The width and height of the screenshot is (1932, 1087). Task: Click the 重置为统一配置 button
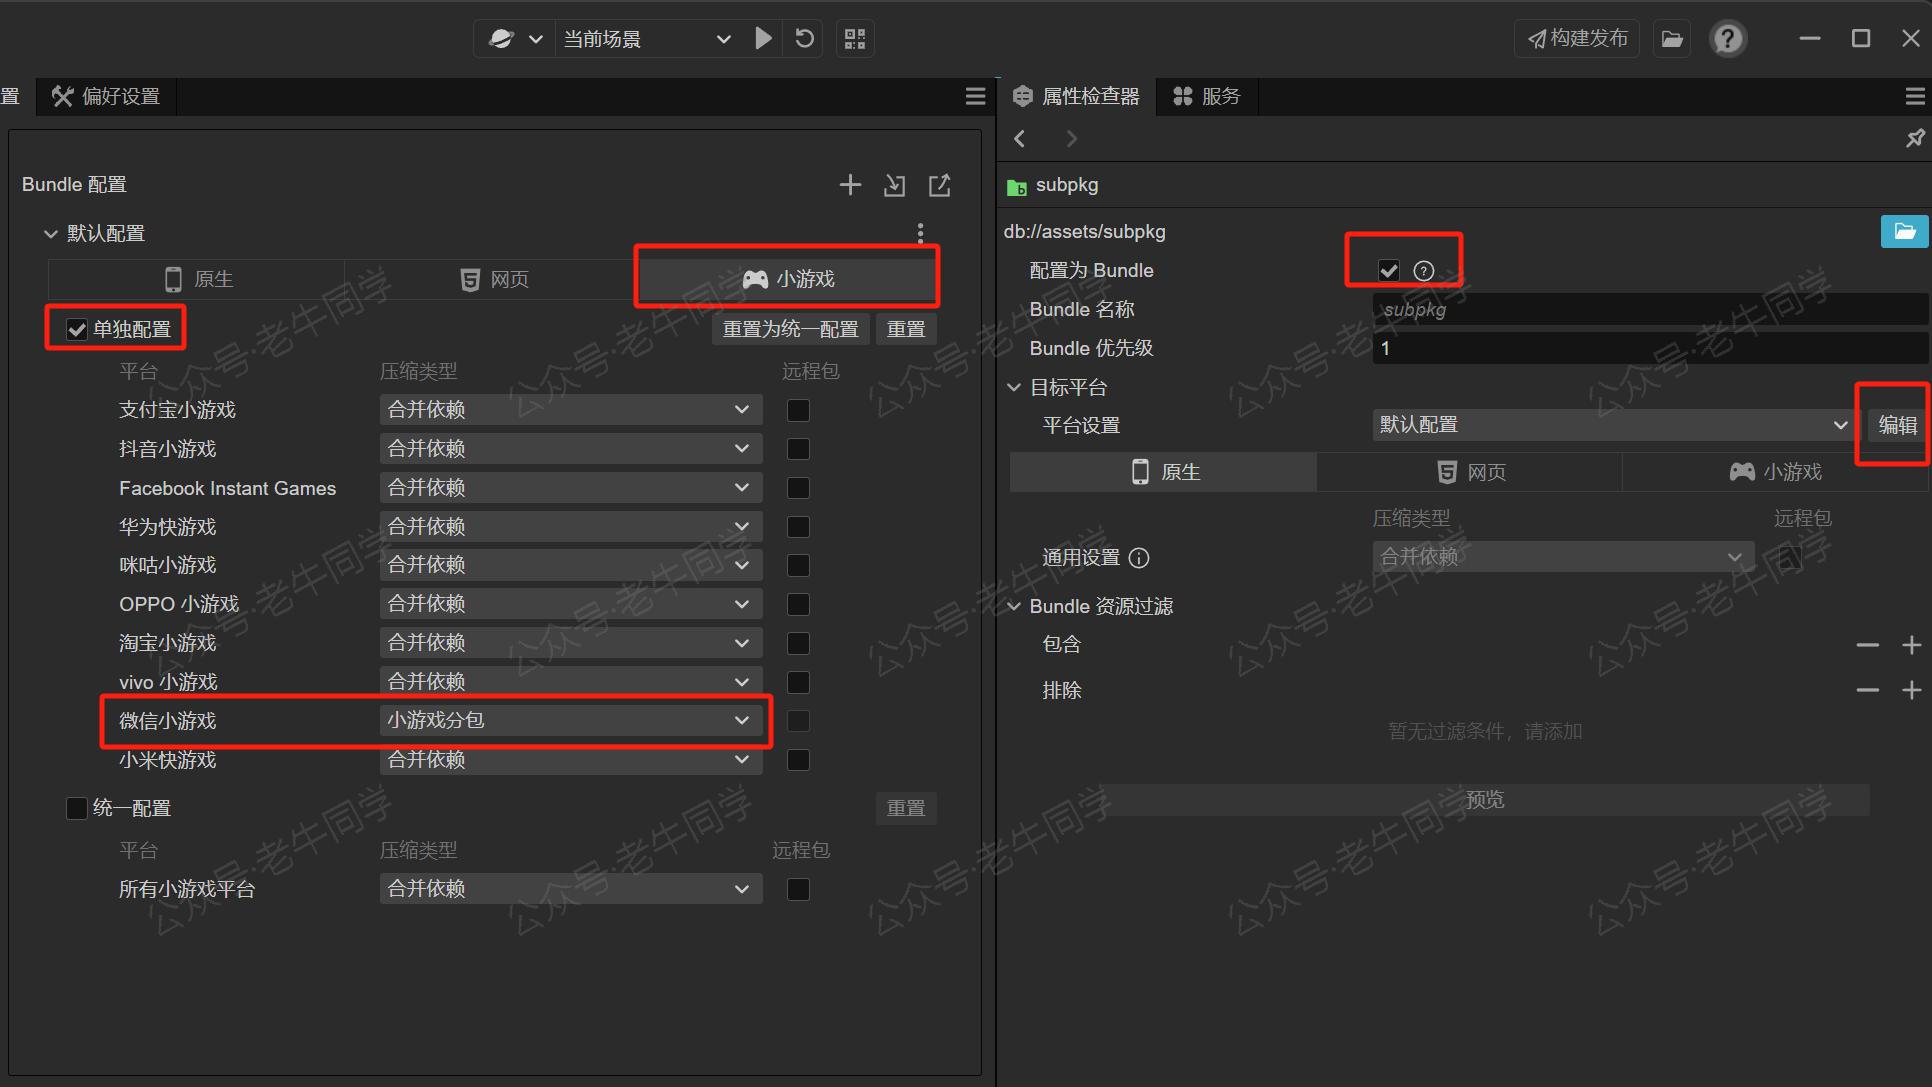coord(790,329)
